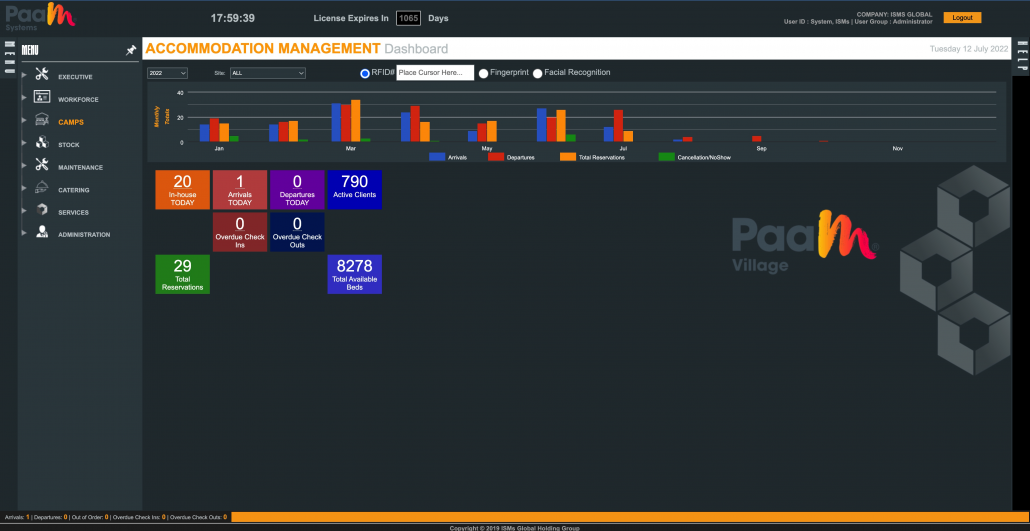Click the Departures red legend swatch

coord(496,157)
